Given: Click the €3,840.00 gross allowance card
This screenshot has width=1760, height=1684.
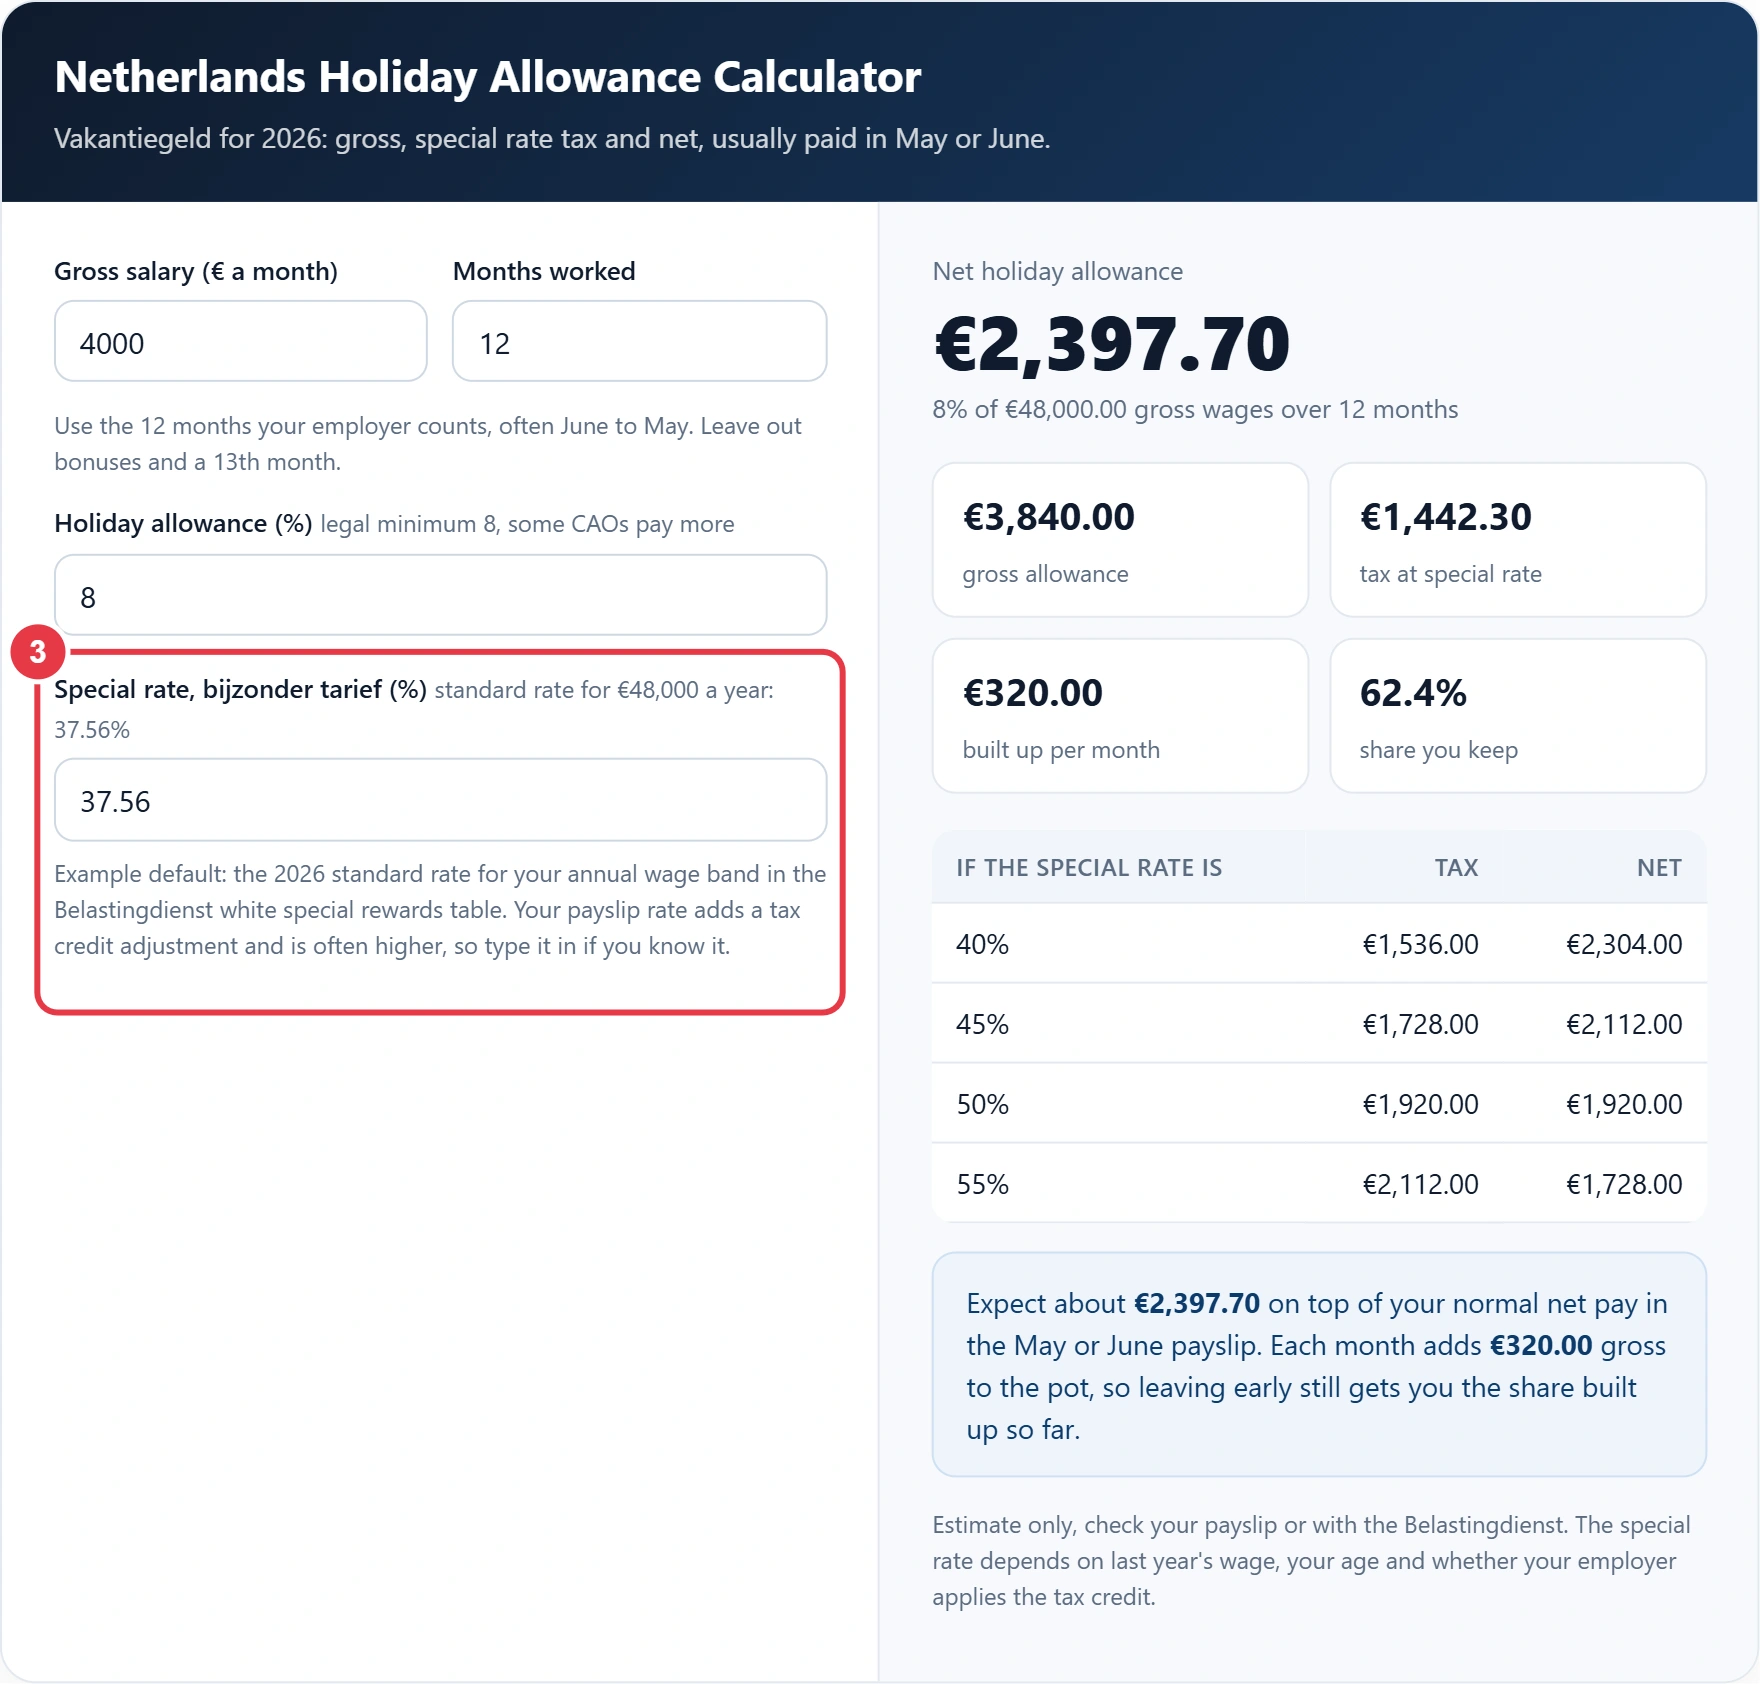Looking at the screenshot, I should point(1120,540).
